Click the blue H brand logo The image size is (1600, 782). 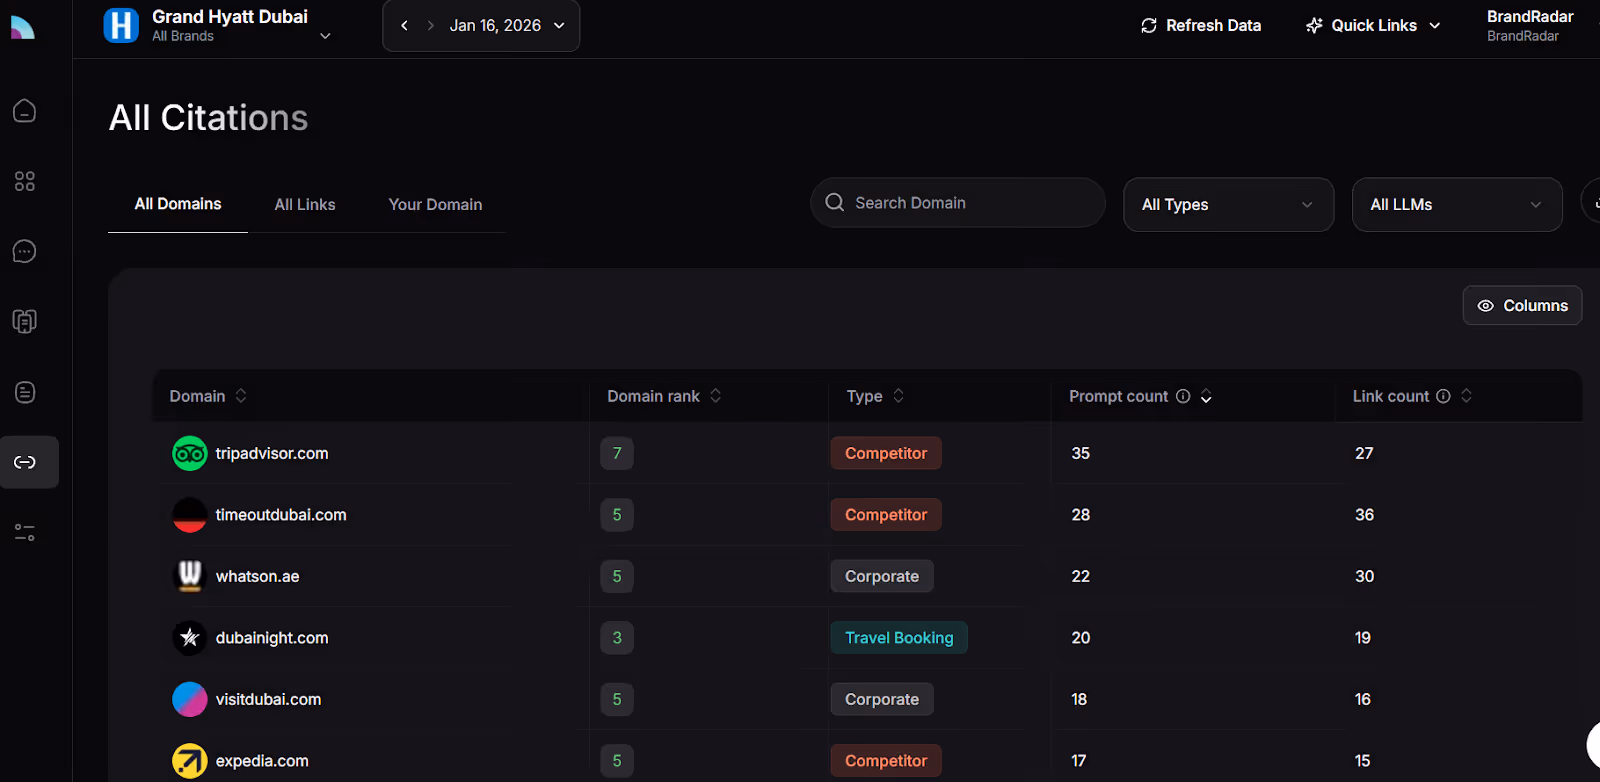(121, 25)
